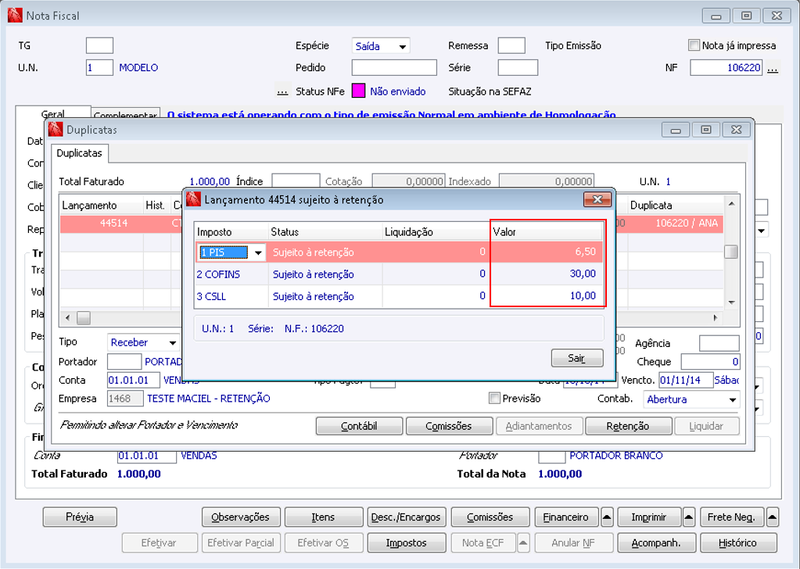Screen dimensions: 800x569
Task: Click the Pedido input field
Action: [x=394, y=68]
